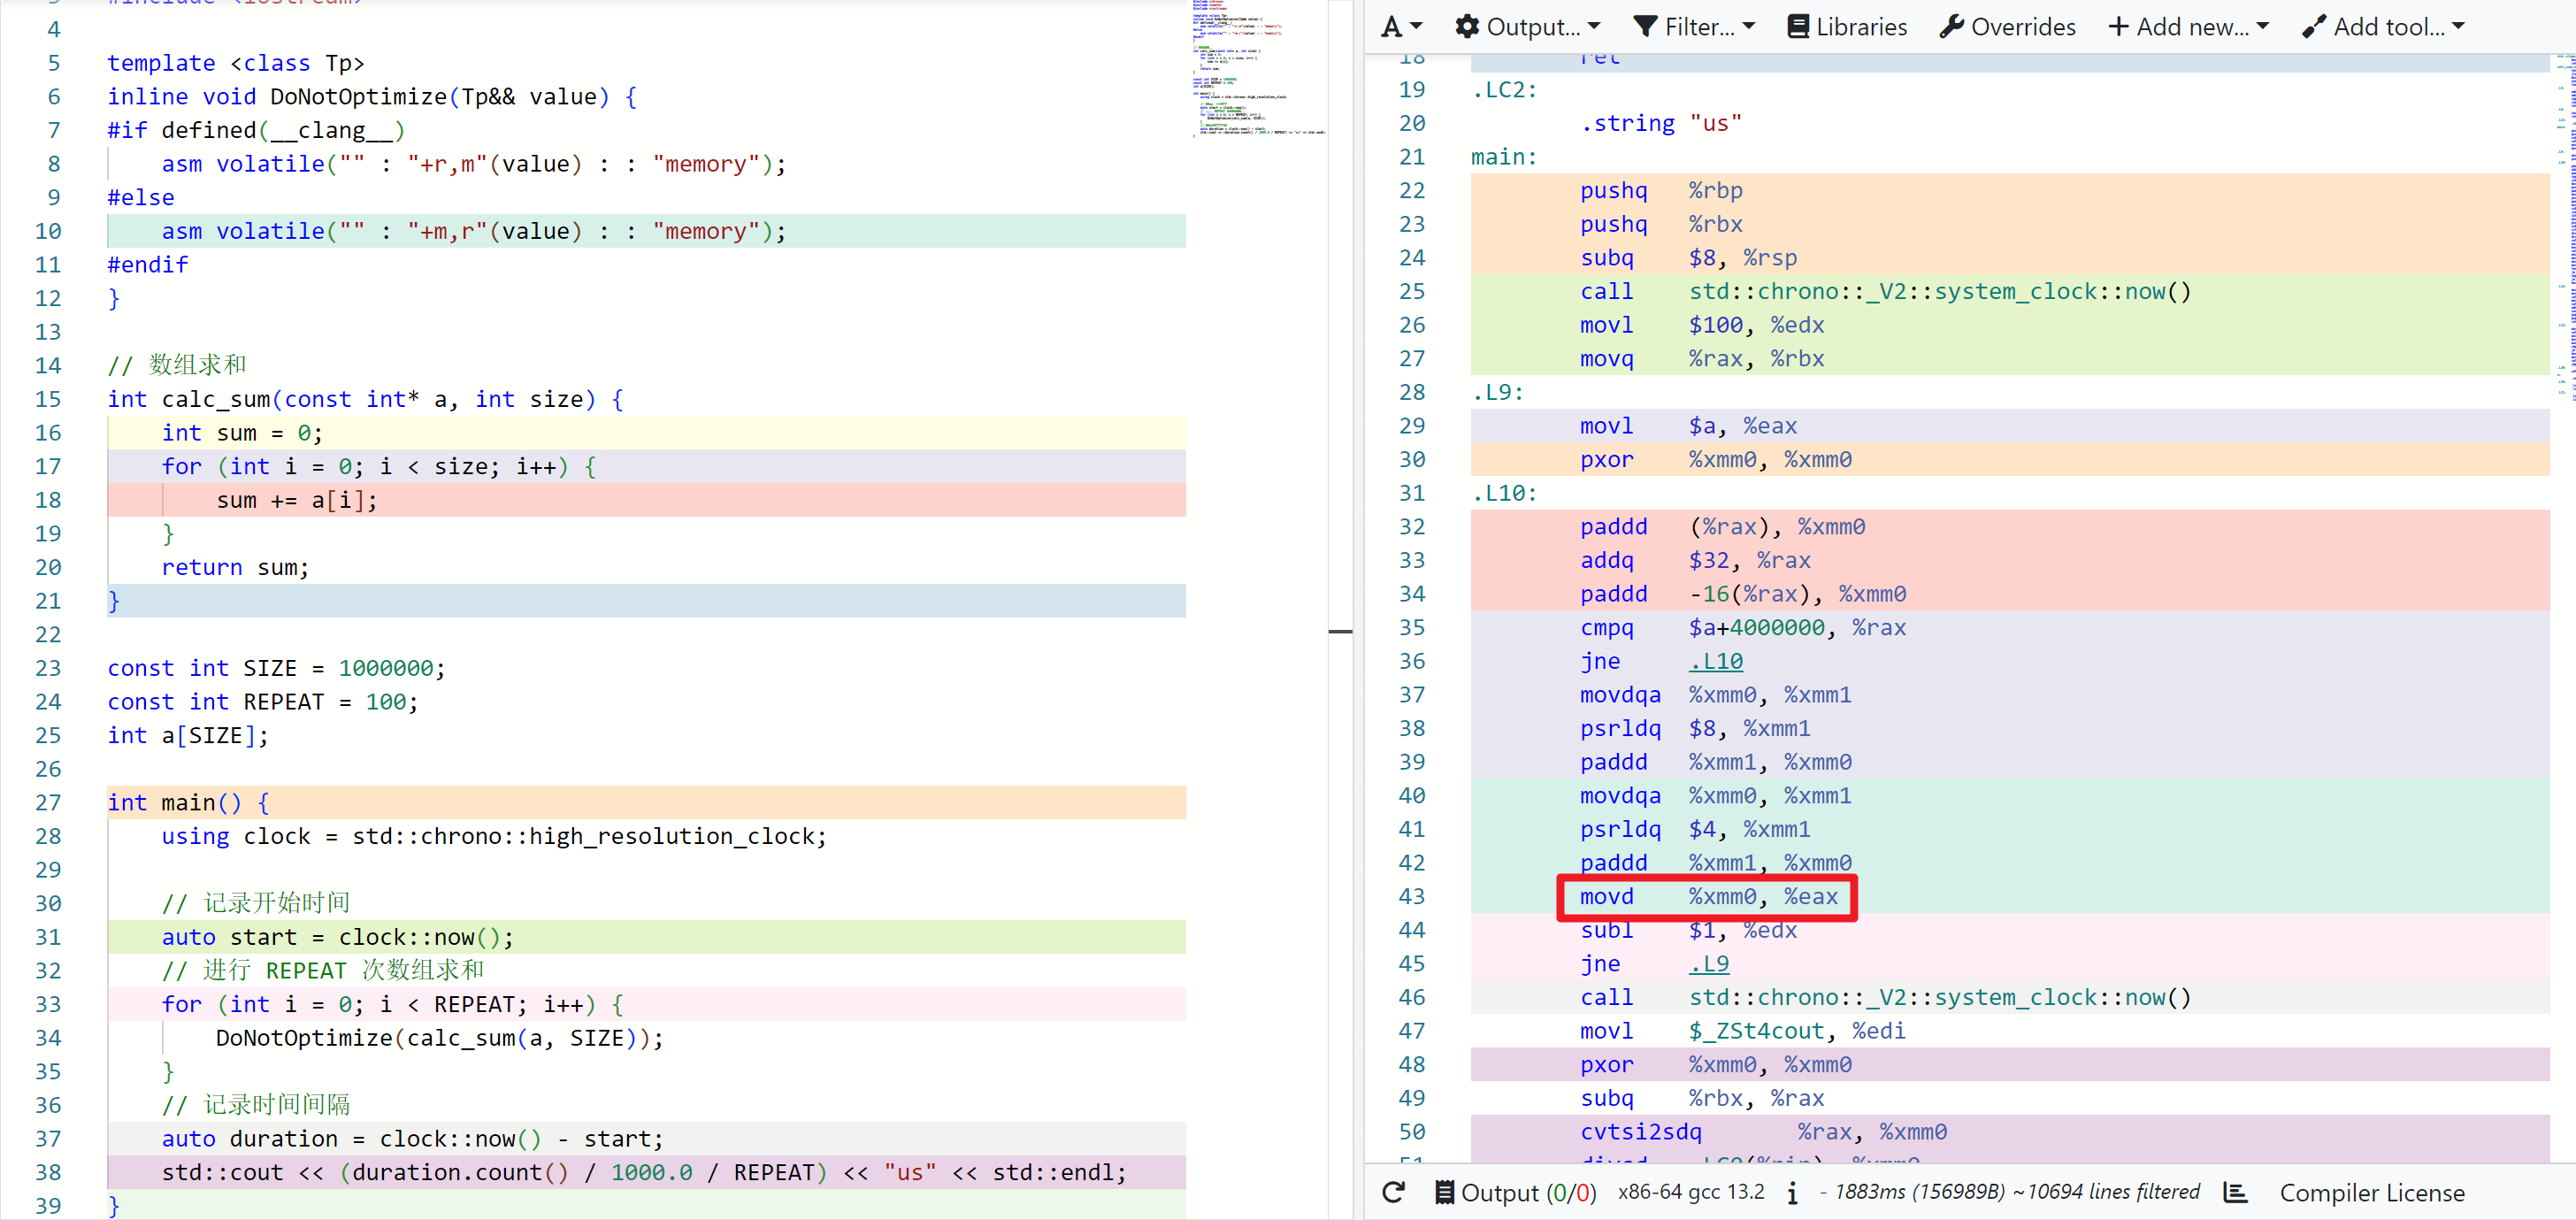Click the Compiler License link
The image size is (2576, 1220).
(2371, 1192)
